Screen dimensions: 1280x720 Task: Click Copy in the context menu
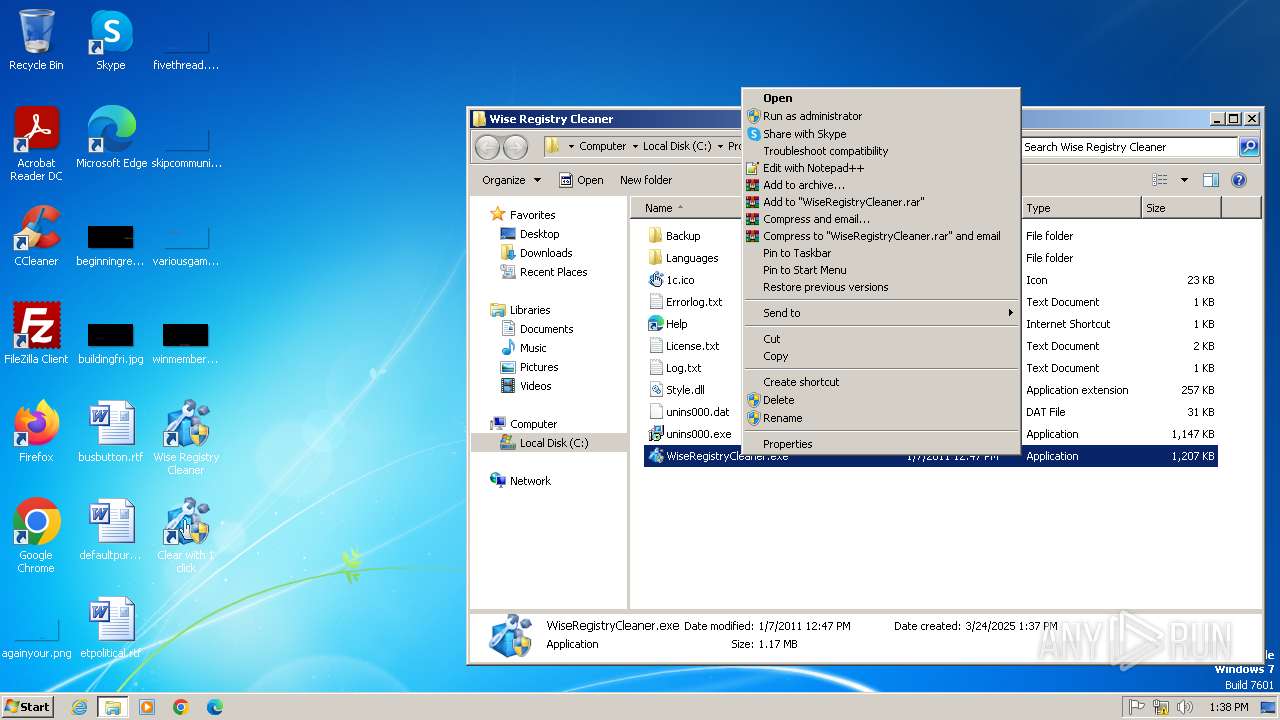point(881,356)
